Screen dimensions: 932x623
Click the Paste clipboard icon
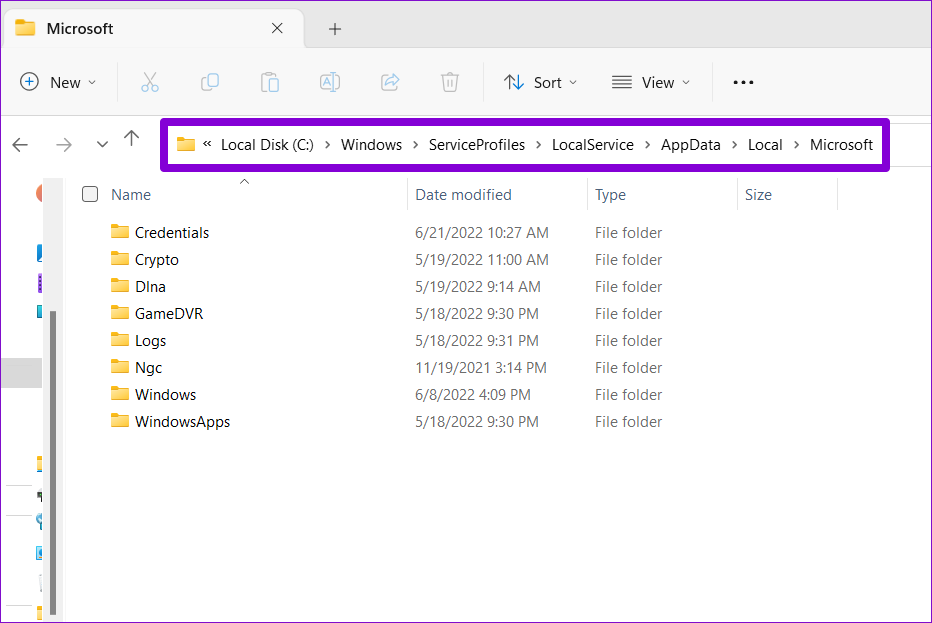pos(270,82)
